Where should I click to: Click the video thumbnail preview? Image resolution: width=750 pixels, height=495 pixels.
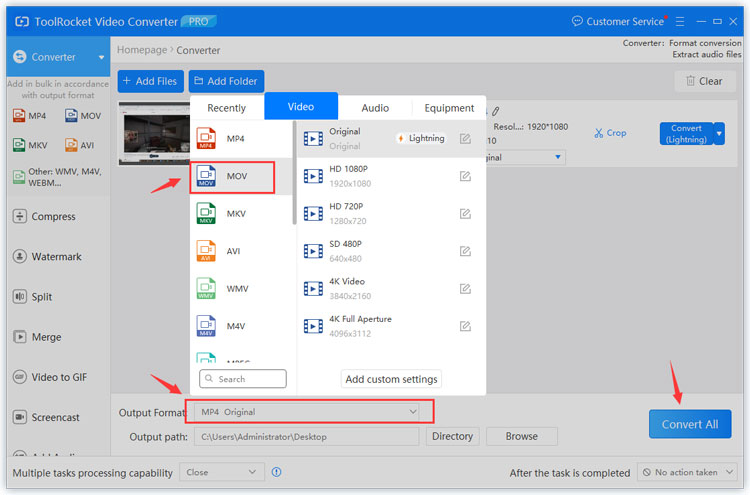point(154,133)
